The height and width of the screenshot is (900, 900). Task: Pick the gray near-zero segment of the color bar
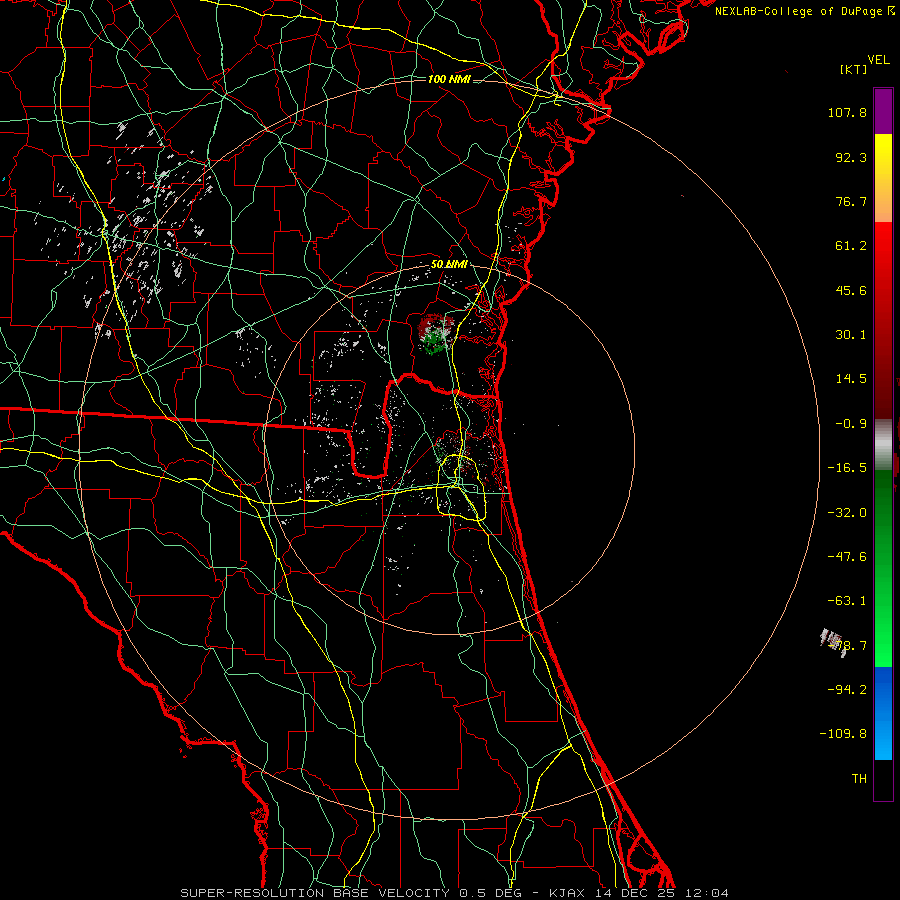coord(883,444)
